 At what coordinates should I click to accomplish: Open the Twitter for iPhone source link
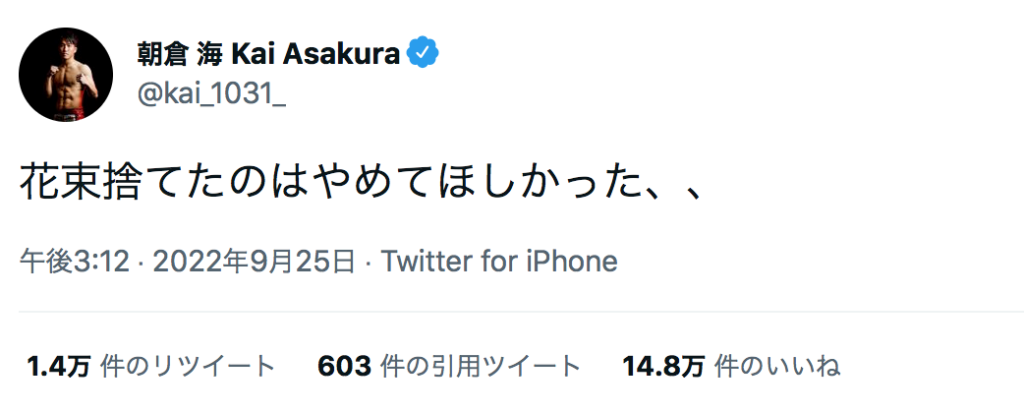click(499, 261)
